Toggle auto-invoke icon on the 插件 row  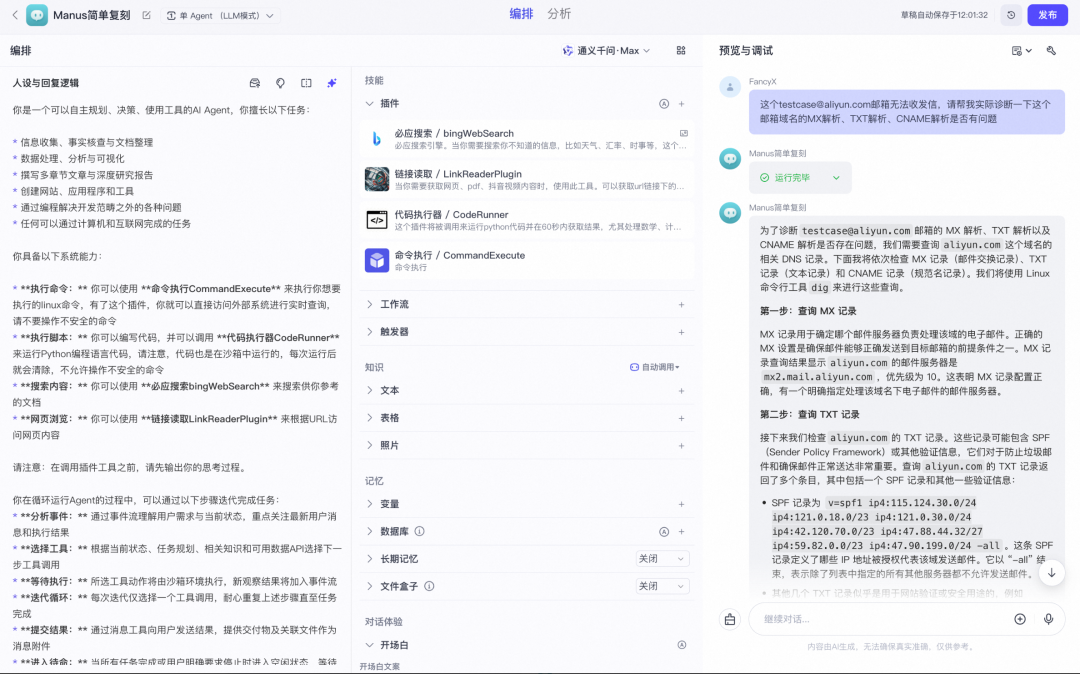pos(663,103)
